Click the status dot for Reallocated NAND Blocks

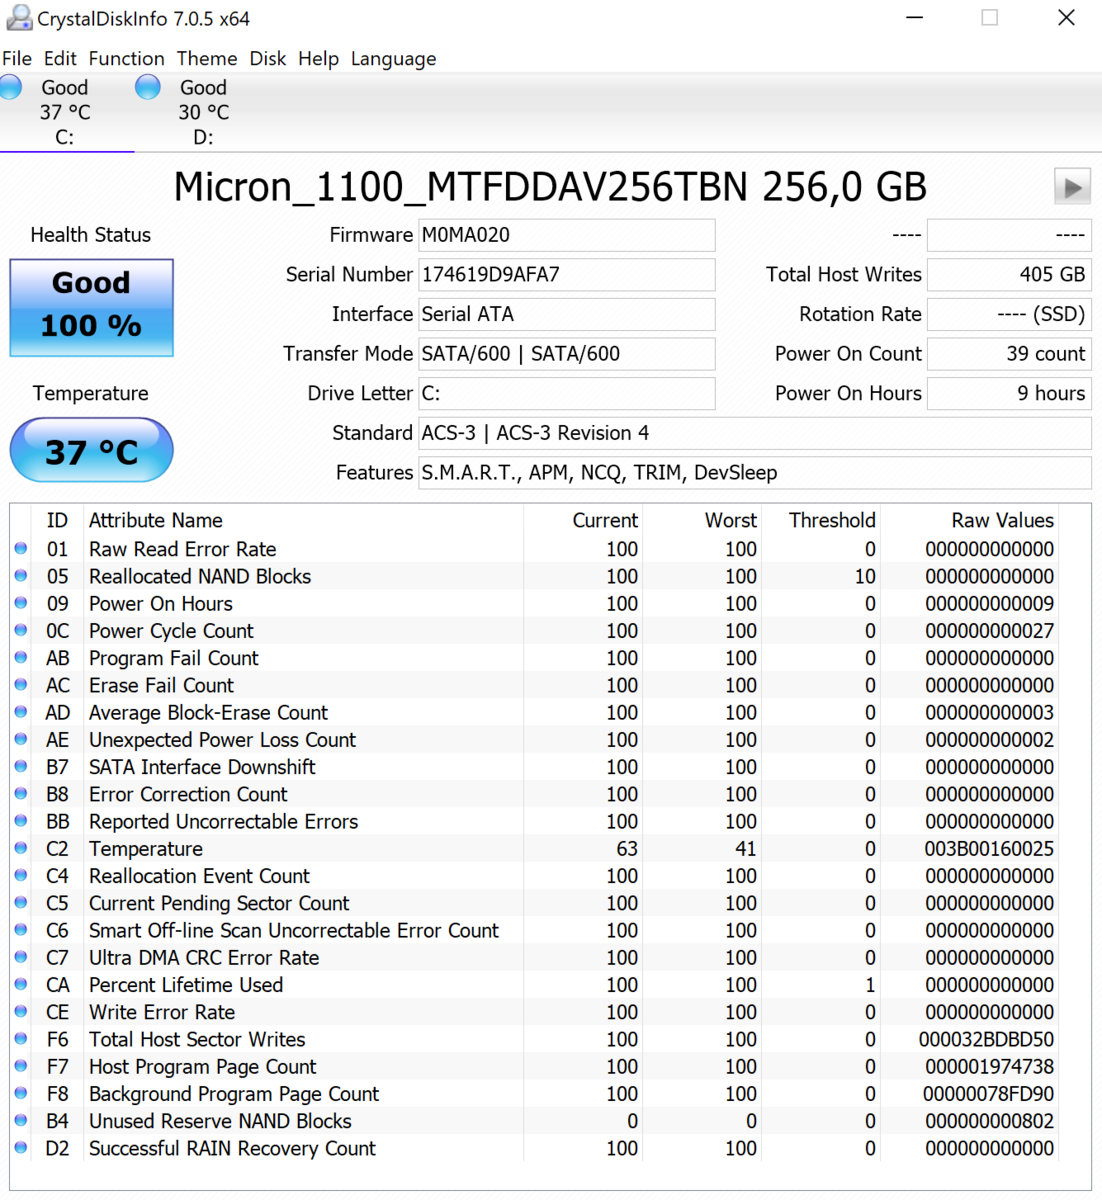(21, 575)
